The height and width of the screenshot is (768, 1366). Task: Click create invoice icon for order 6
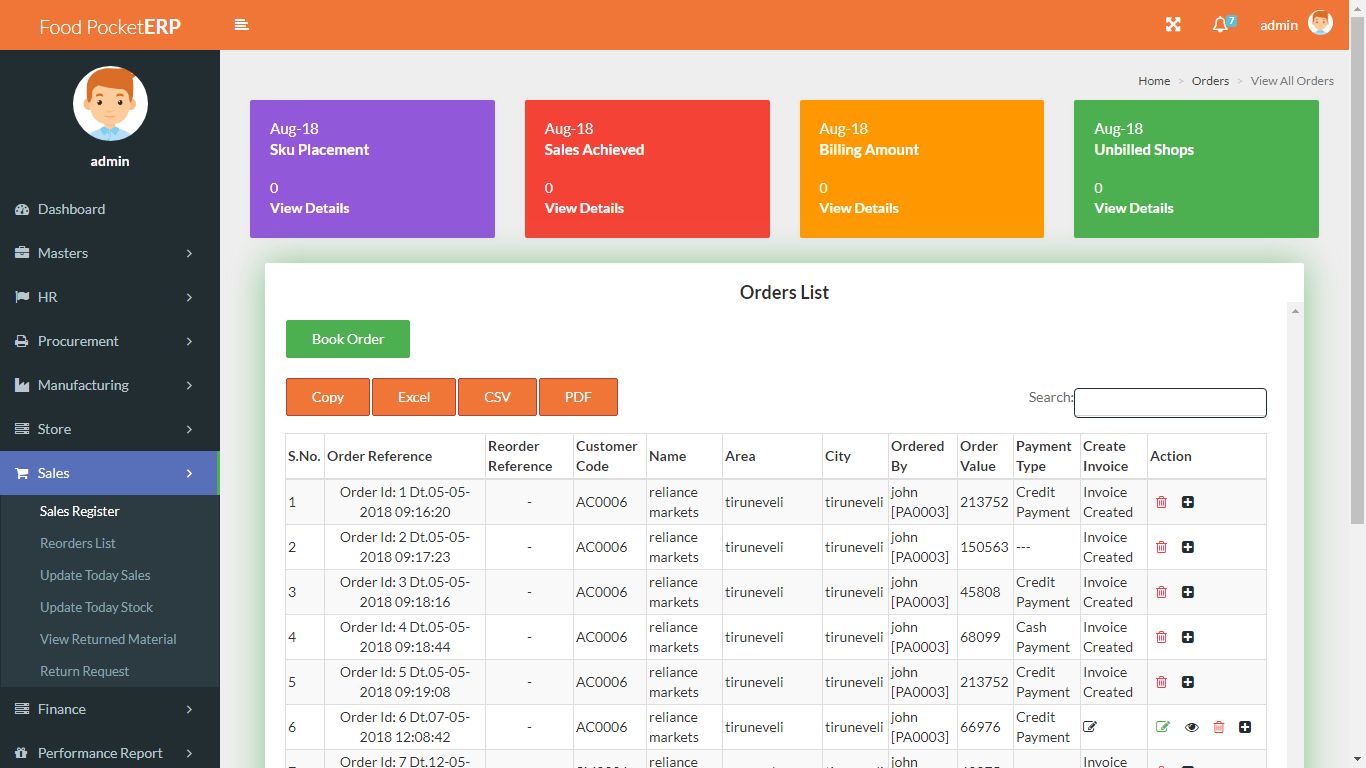[1090, 727]
